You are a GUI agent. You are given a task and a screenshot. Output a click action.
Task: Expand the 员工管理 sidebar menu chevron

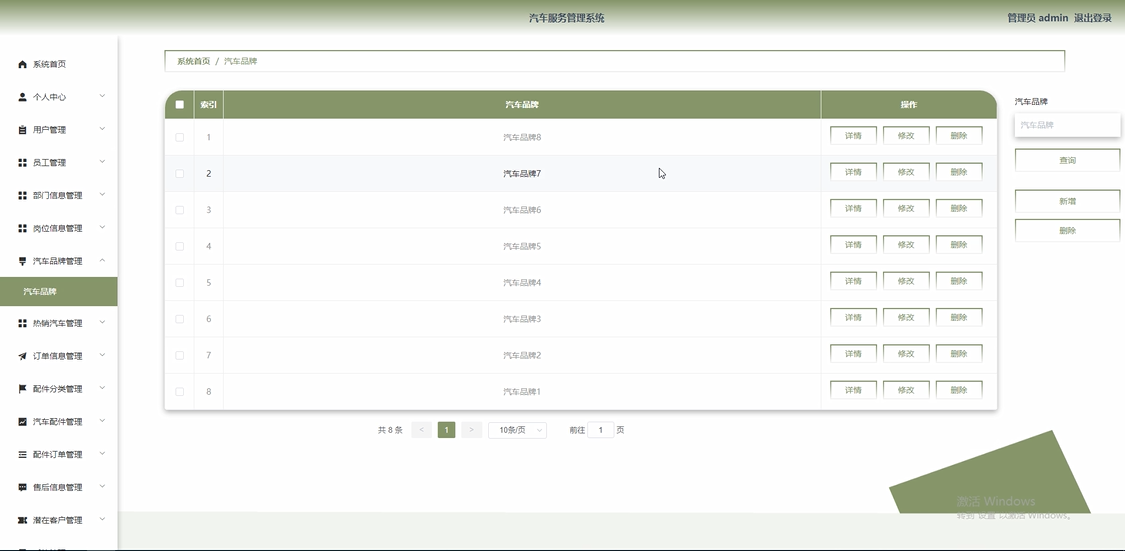tap(102, 162)
